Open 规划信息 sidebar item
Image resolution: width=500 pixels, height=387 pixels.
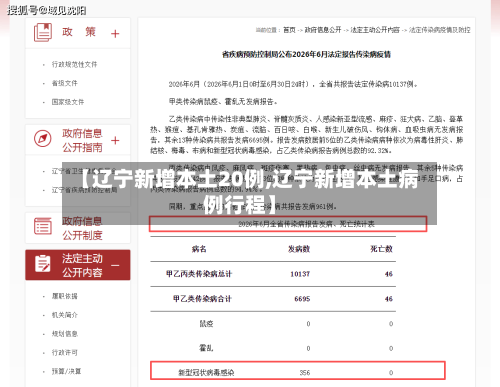(x=65, y=334)
